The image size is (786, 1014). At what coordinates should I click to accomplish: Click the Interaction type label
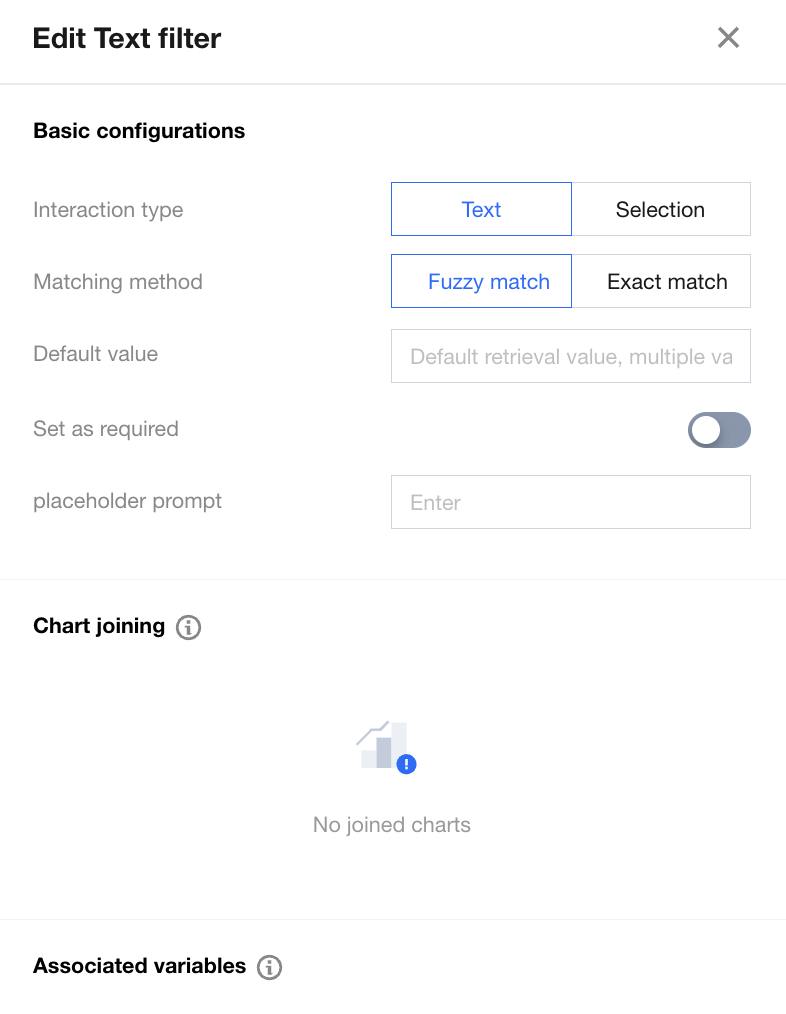click(108, 210)
